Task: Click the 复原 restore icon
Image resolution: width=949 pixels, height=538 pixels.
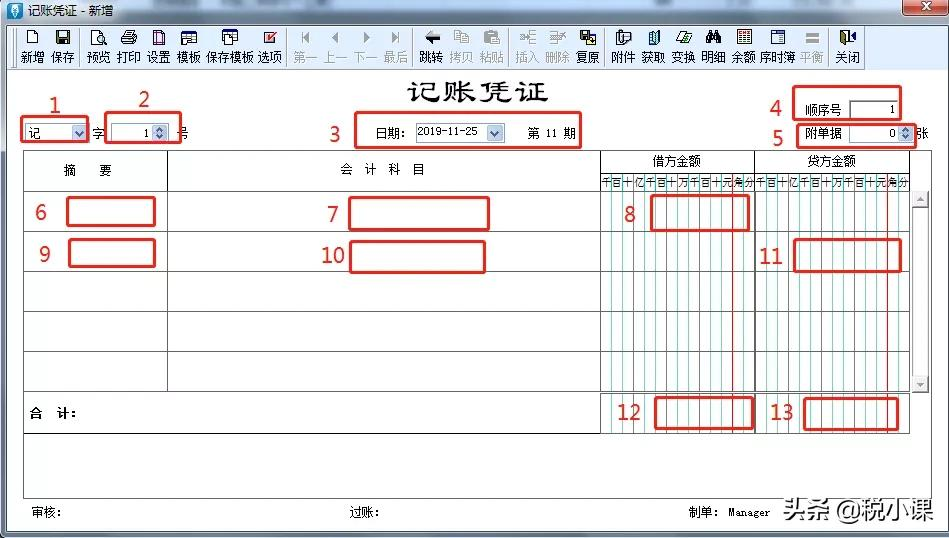Action: (x=587, y=47)
